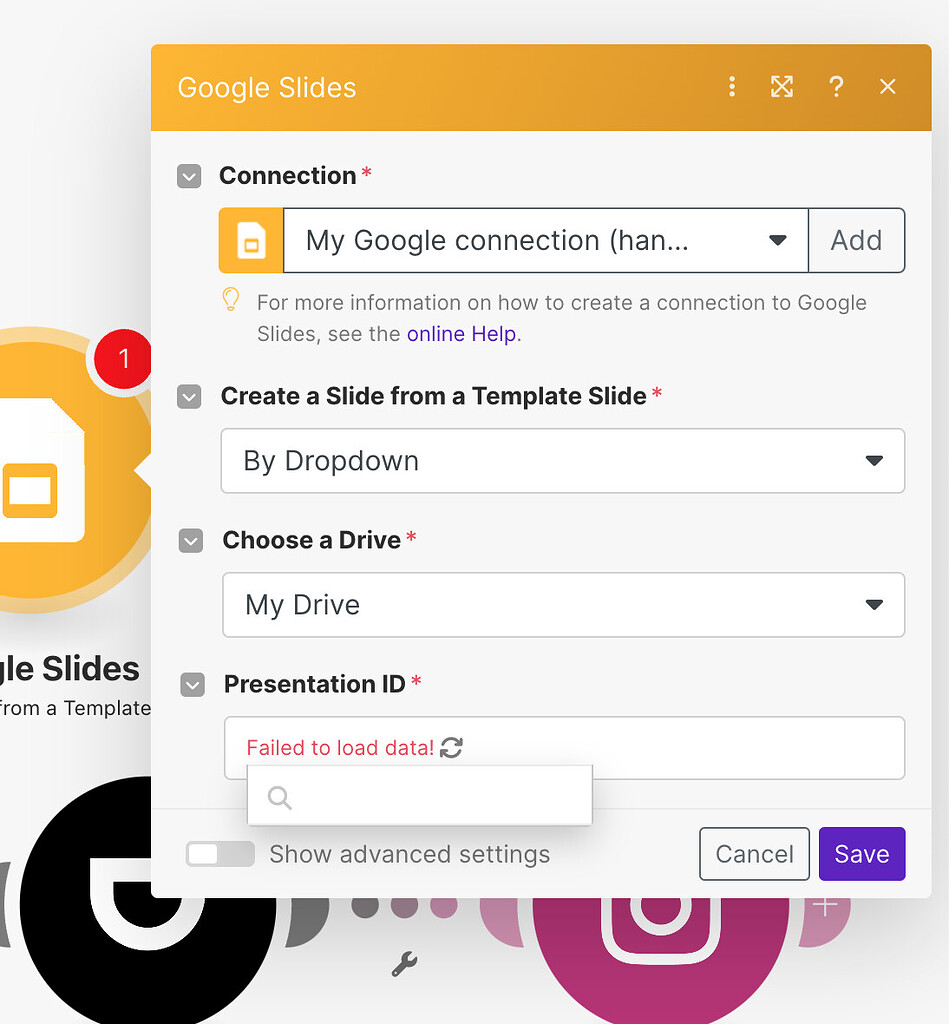Click the lightbulb tip icon
This screenshot has width=949, height=1024.
point(229,299)
